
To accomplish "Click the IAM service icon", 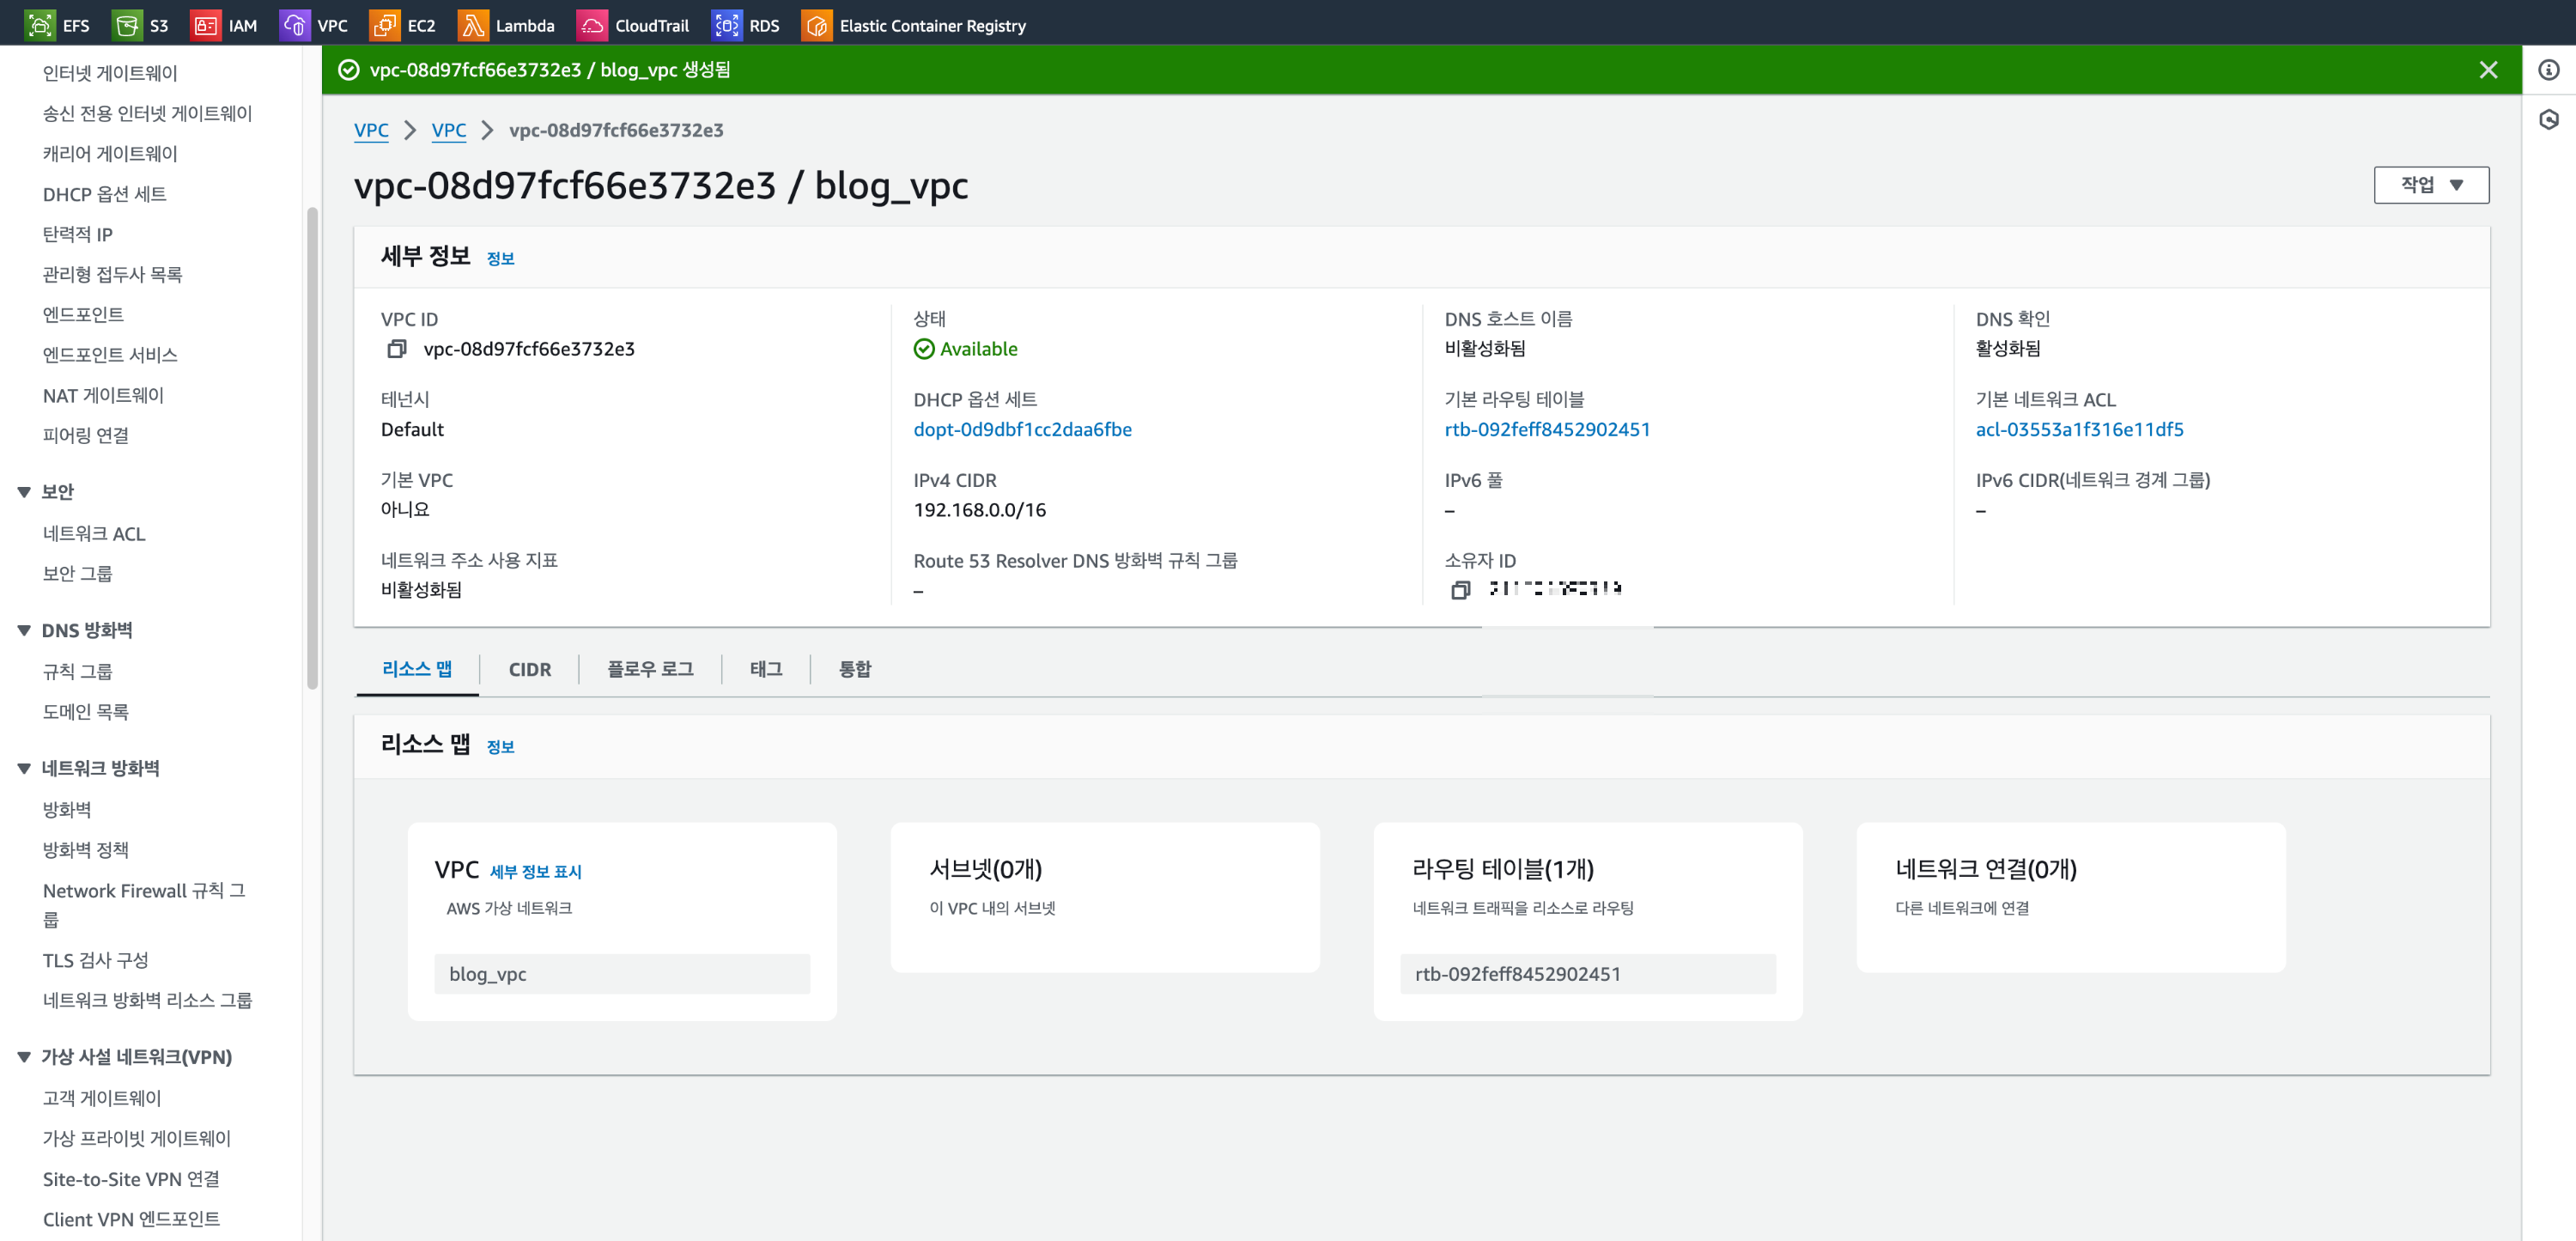I will point(205,25).
